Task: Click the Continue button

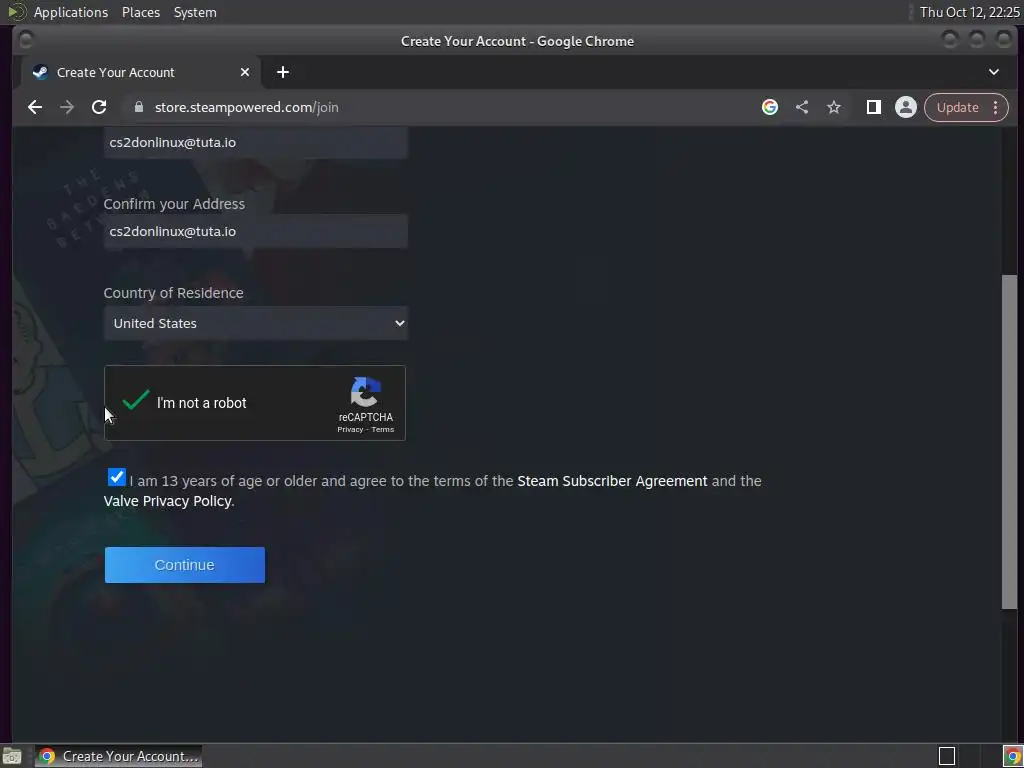Action: (x=185, y=565)
